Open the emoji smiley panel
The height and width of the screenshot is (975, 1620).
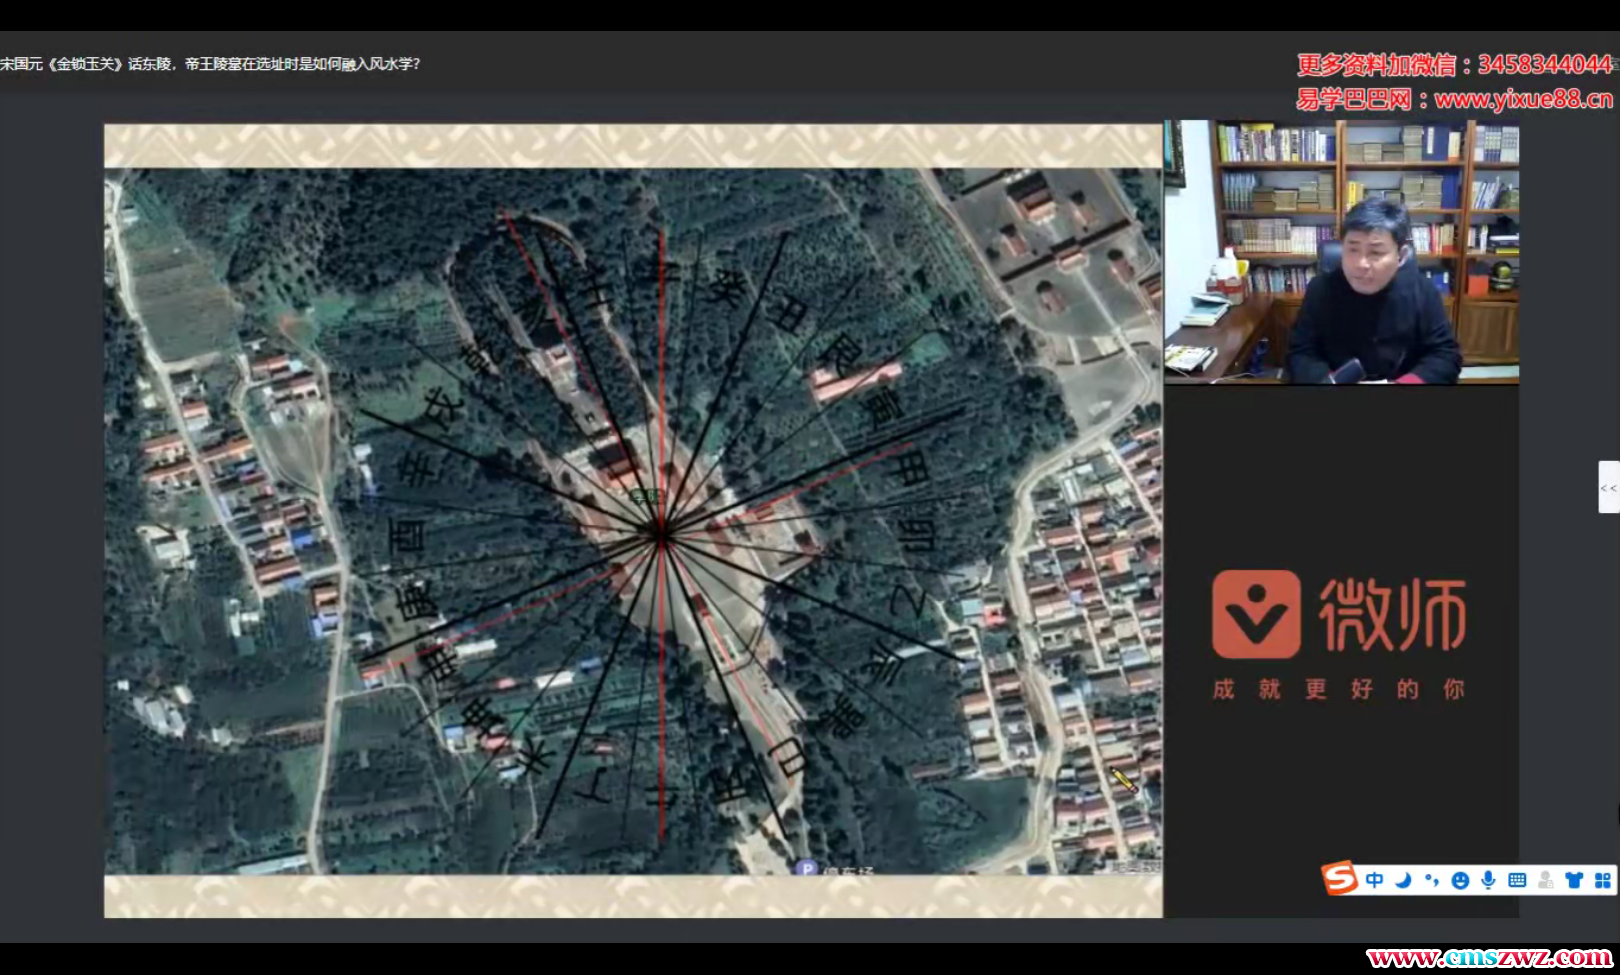coord(1460,880)
